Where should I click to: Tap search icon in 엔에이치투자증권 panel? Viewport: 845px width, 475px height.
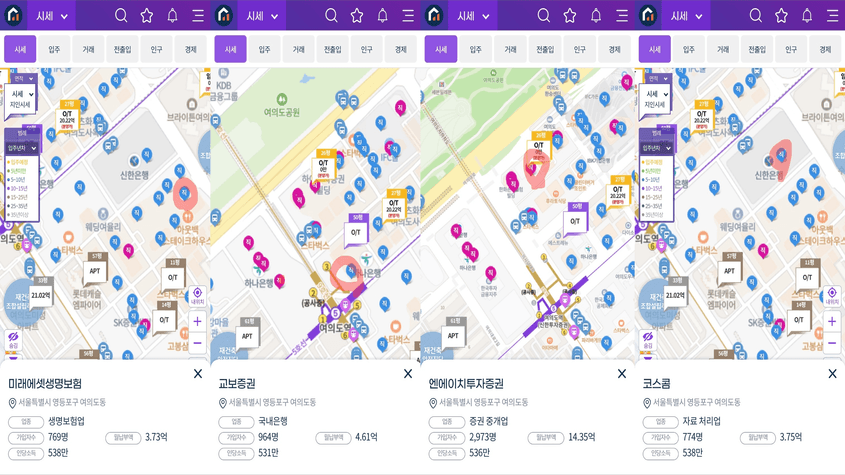tap(544, 16)
